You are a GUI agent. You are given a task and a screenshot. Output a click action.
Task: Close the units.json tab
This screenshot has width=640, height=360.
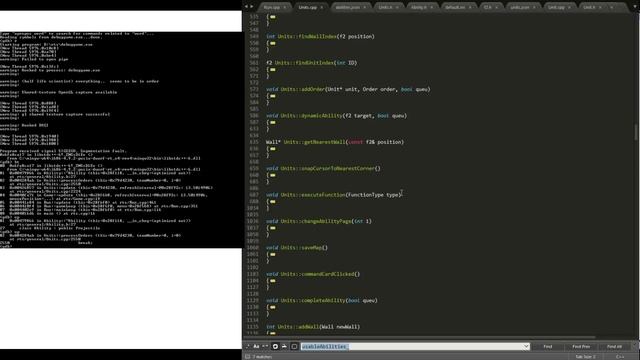click(534, 7)
